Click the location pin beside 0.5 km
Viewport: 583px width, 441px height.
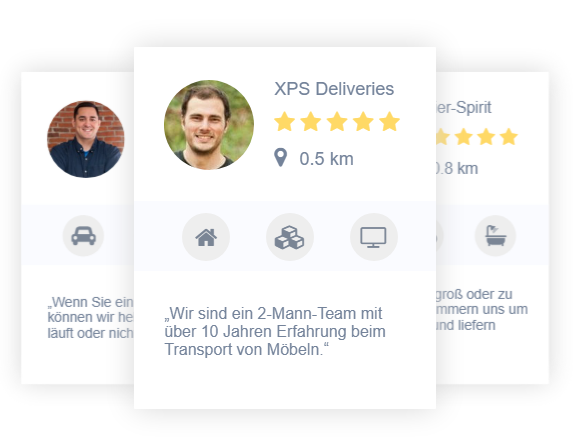pos(281,158)
